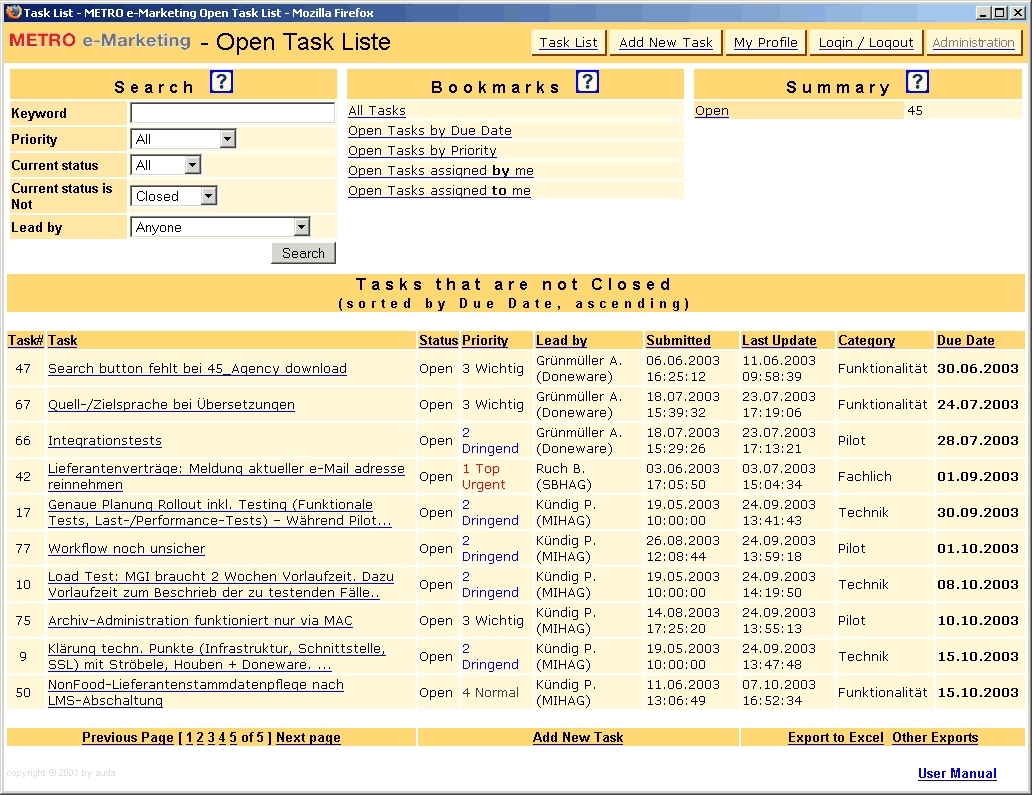Open task Lieferantenverträge: Meldung aktueller e-Mail adresse
The width and height of the screenshot is (1032, 795).
[226, 476]
